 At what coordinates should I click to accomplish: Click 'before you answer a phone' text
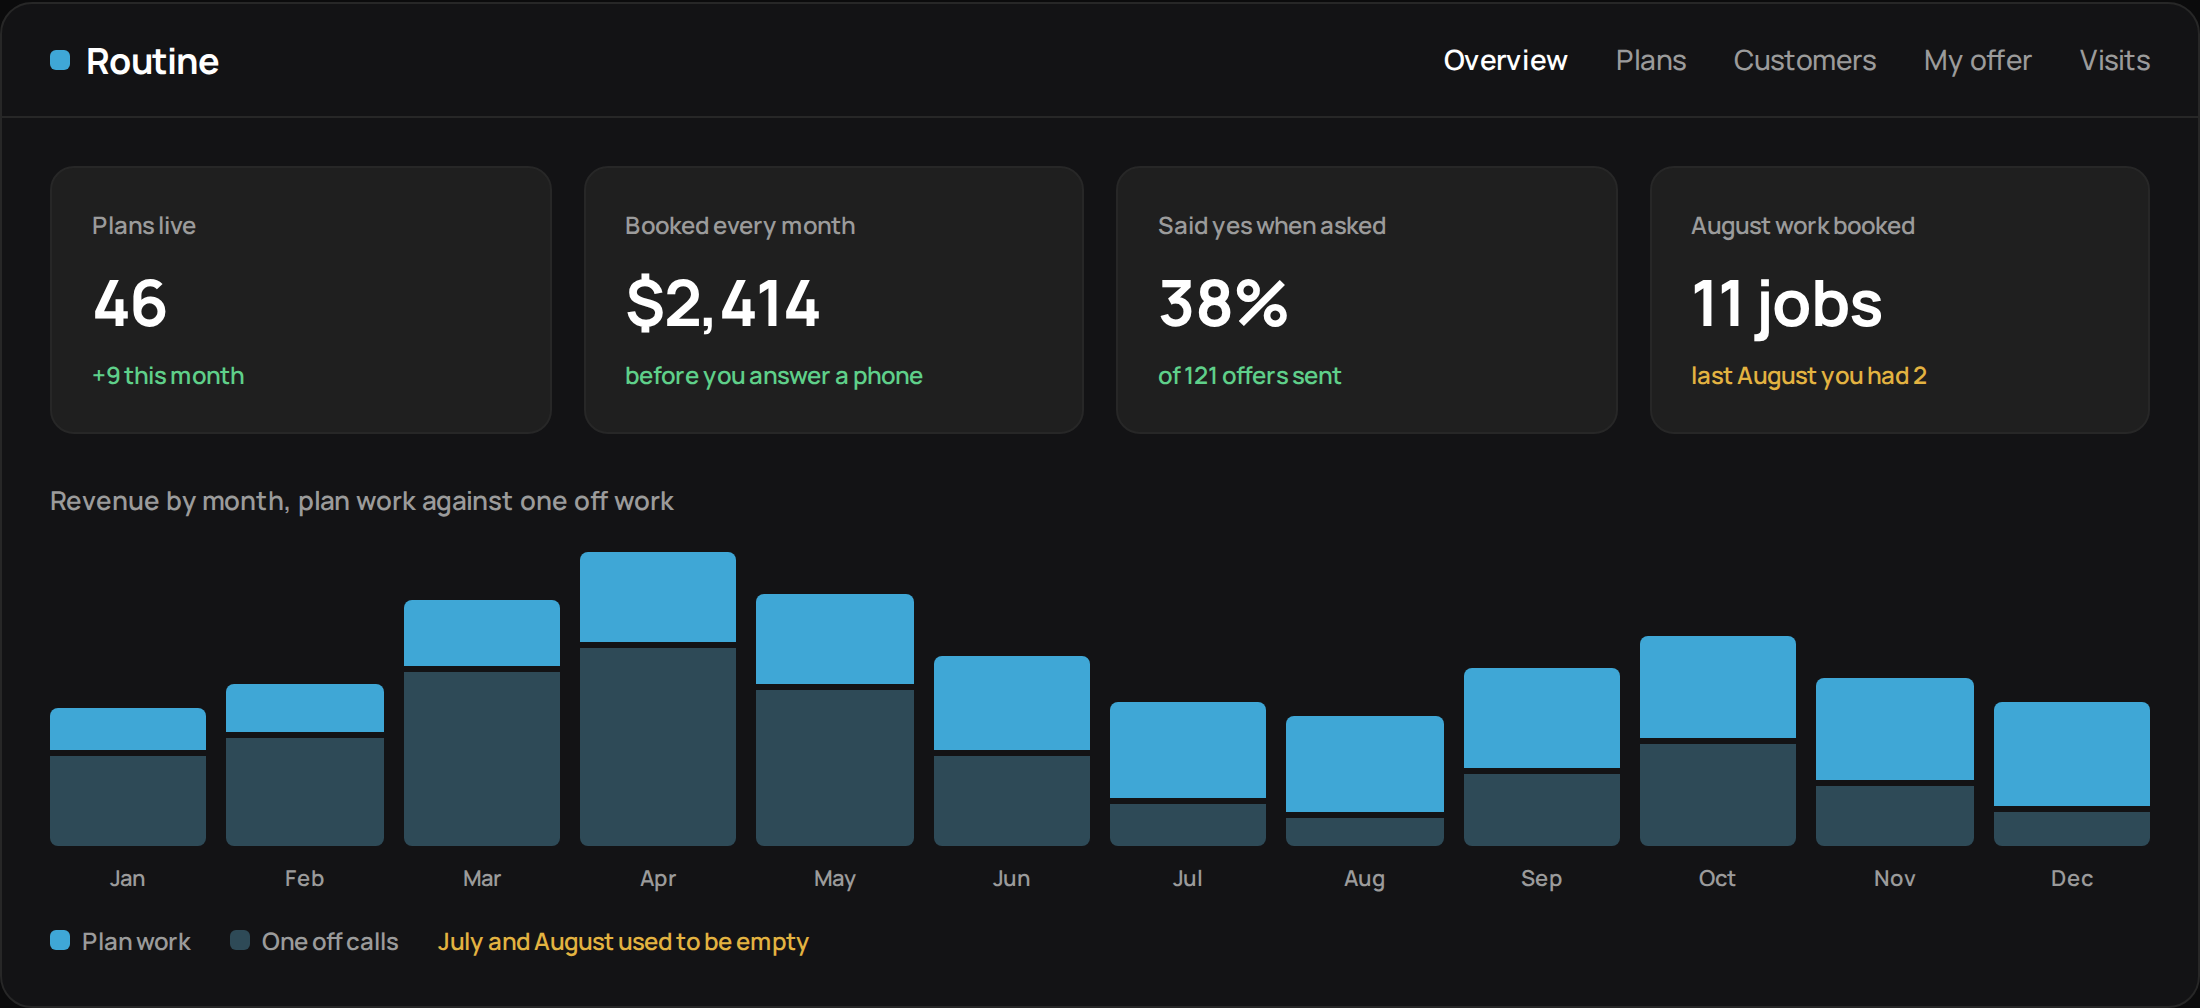pyautogui.click(x=774, y=376)
